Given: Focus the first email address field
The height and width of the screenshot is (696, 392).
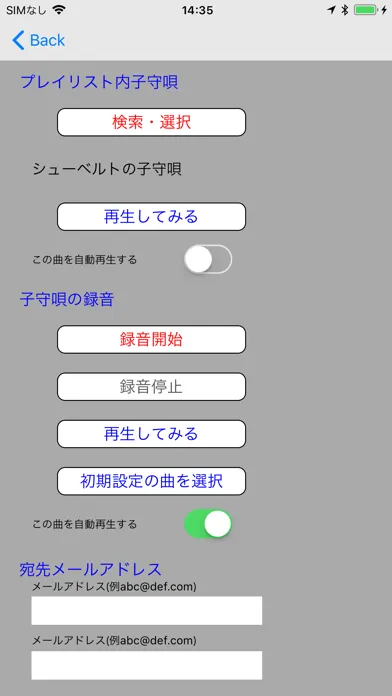Looking at the screenshot, I should (x=147, y=610).
